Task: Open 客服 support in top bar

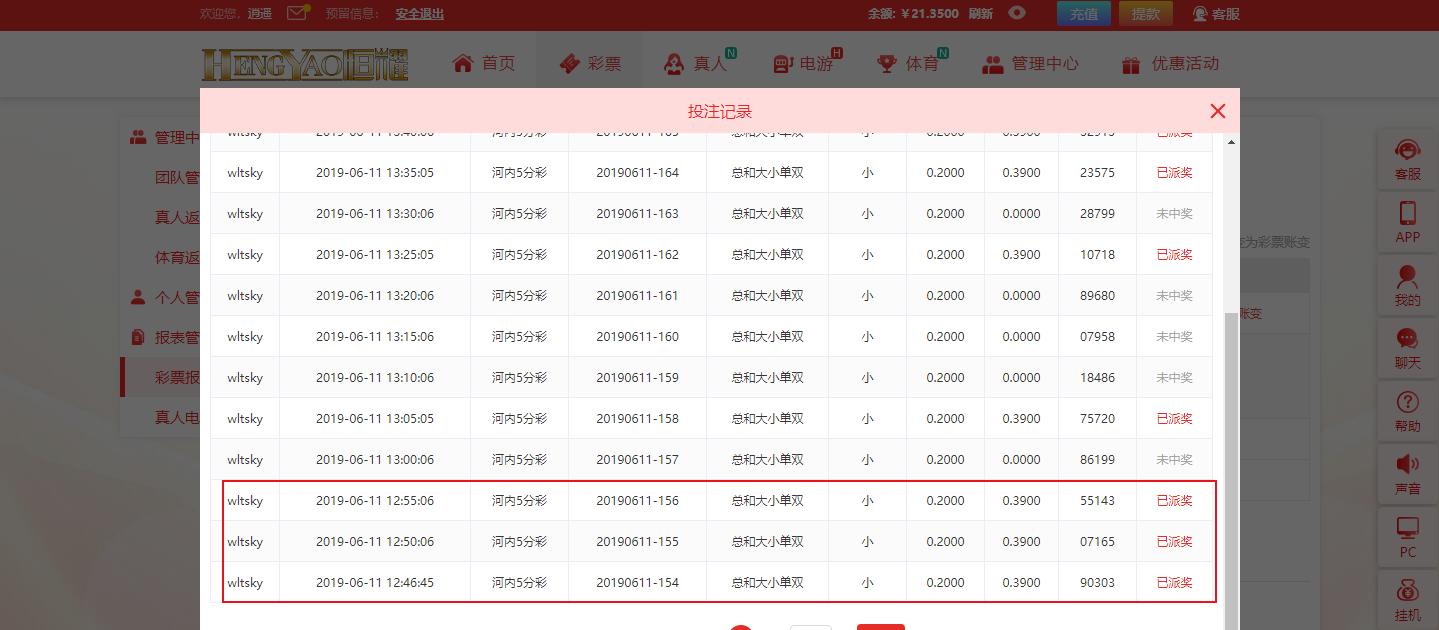Action: coord(1216,14)
